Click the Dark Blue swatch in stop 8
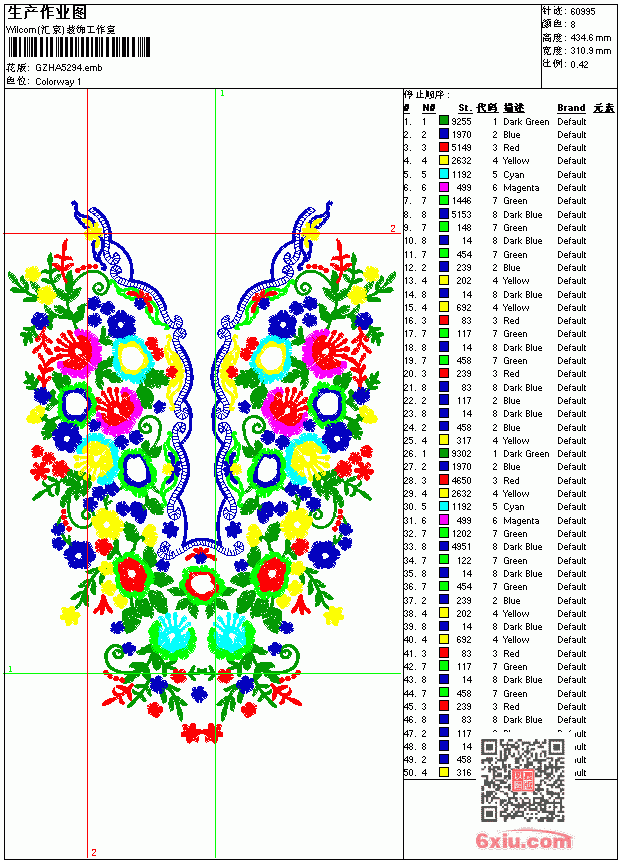This screenshot has height=860, width=620. [444, 214]
